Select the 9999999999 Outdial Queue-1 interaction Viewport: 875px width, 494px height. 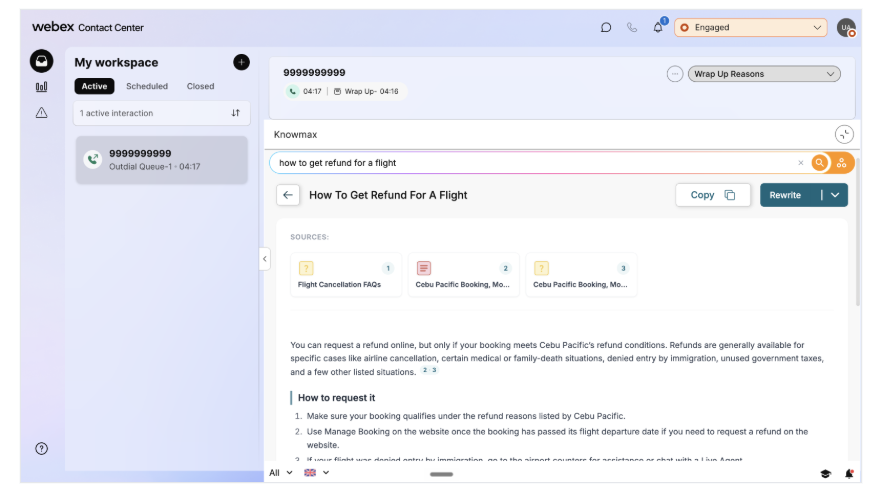coord(162,160)
